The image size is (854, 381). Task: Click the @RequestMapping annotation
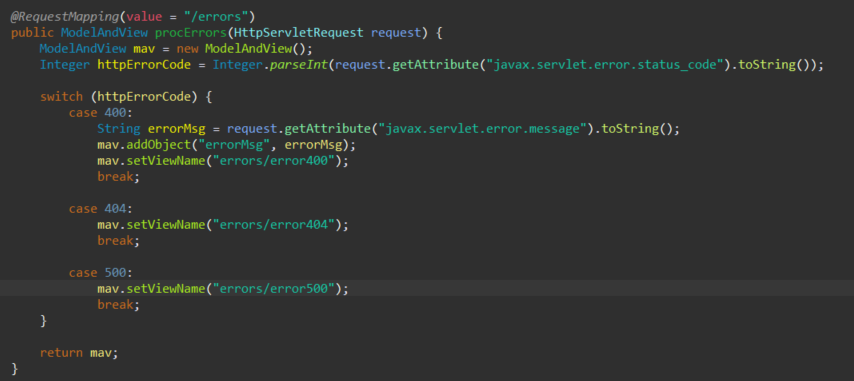click(65, 16)
